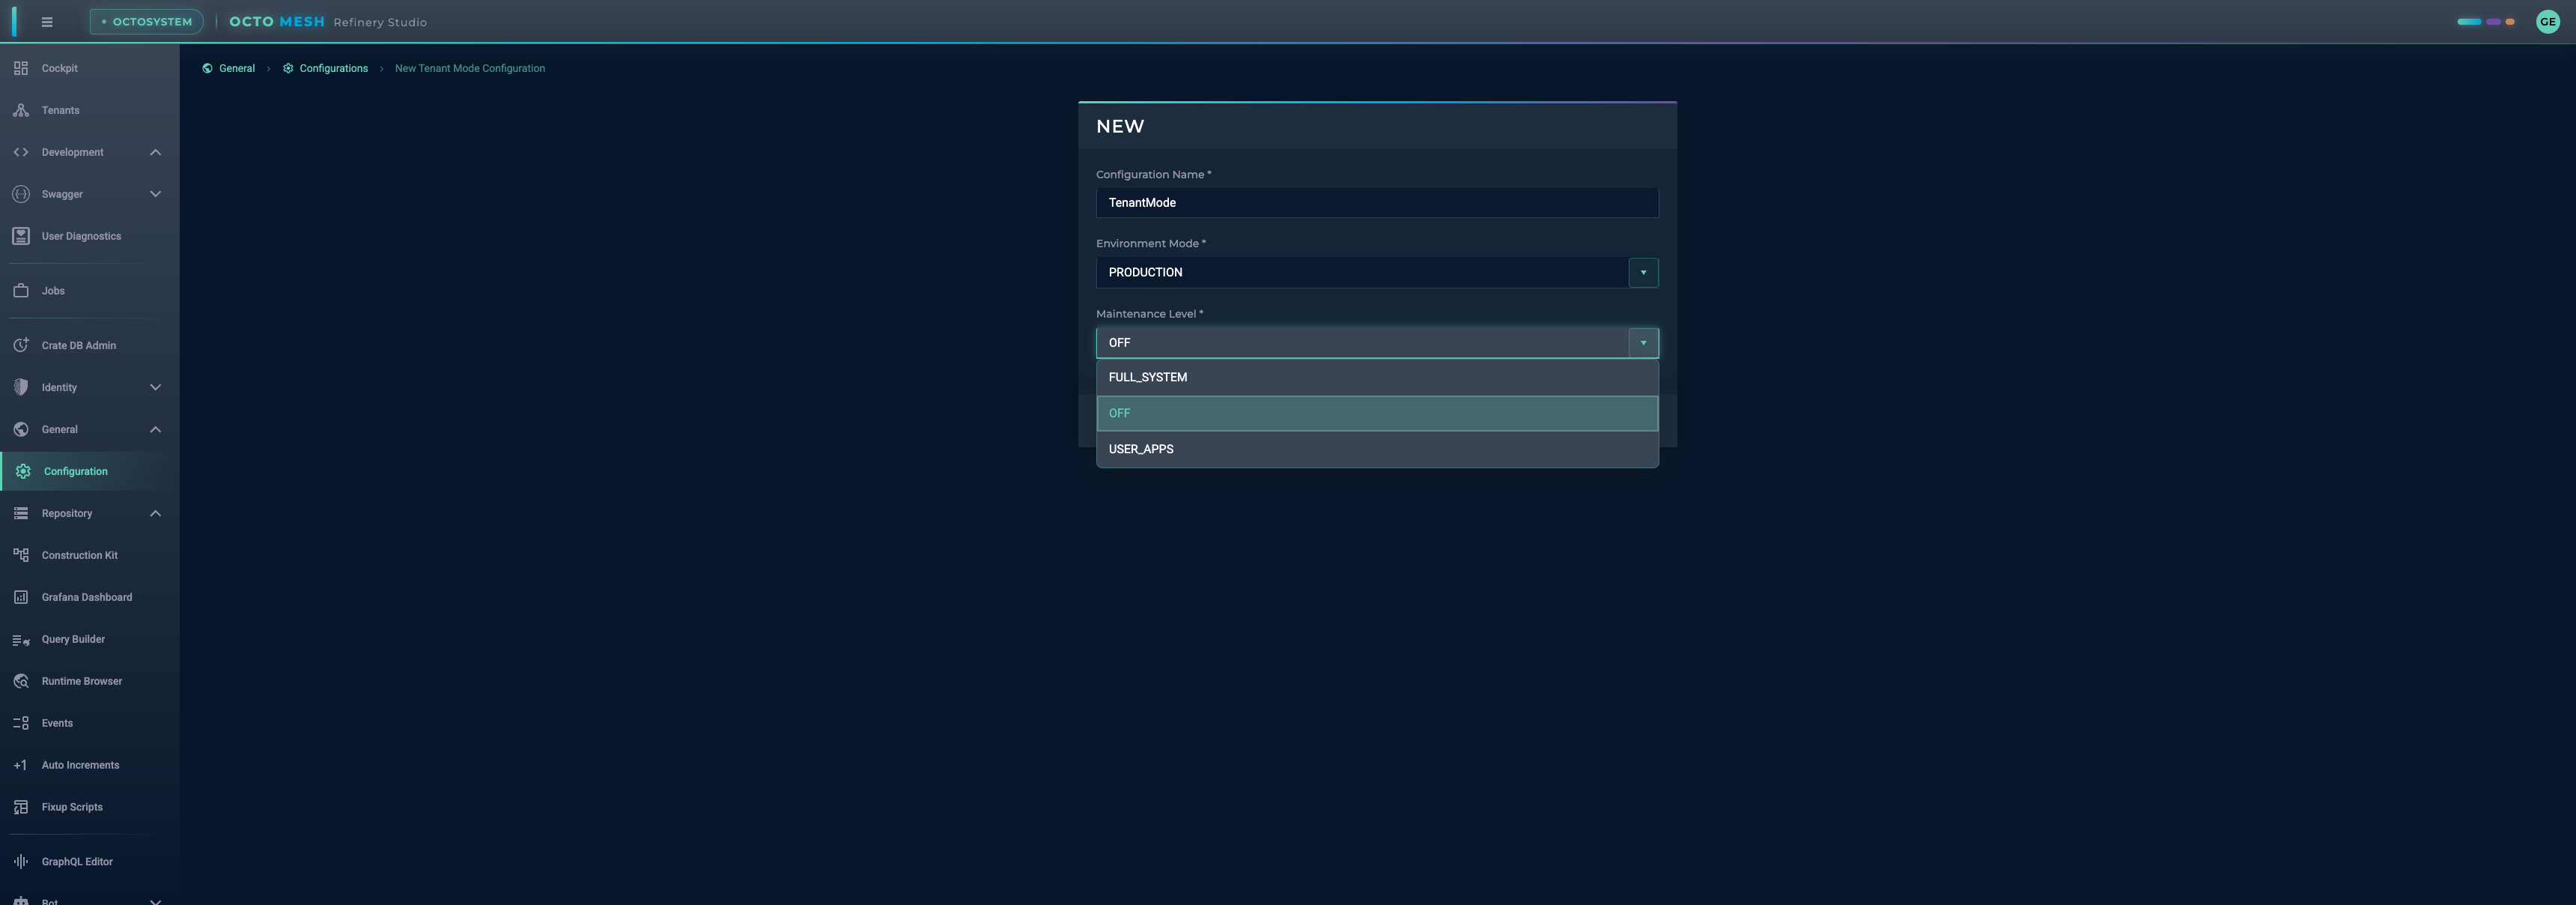Select the OFF option in list
Viewport: 2576px width, 905px height.
click(1376, 413)
